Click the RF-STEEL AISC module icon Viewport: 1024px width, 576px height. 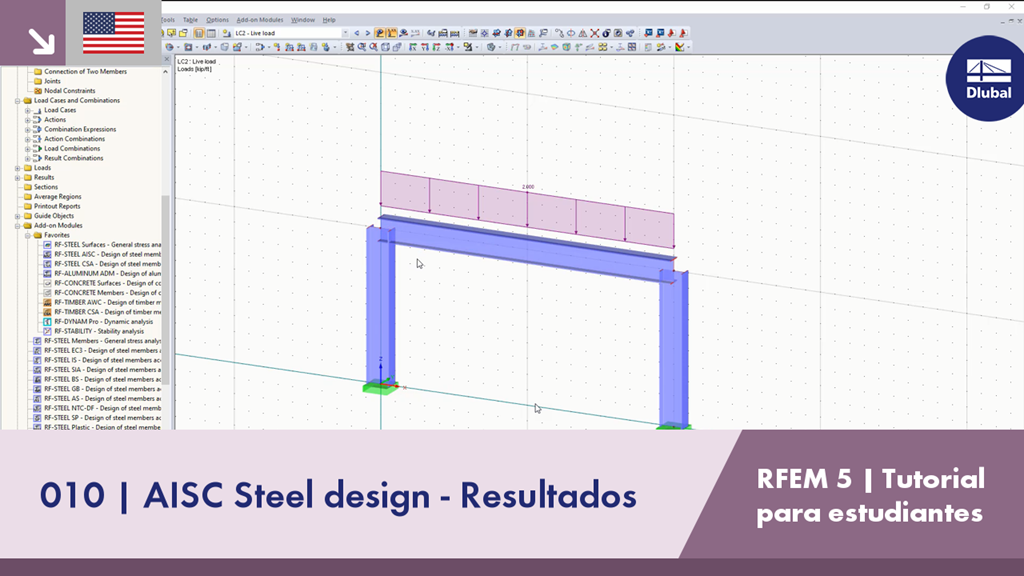point(47,255)
